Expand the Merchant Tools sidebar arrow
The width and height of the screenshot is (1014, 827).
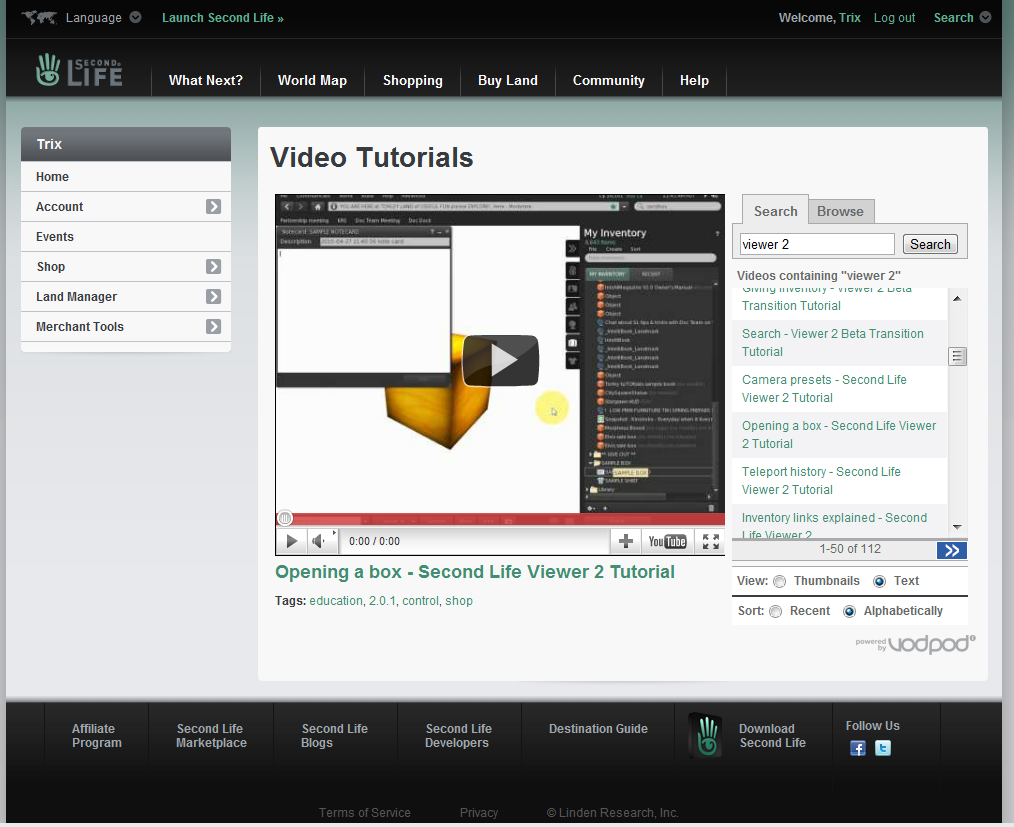213,327
